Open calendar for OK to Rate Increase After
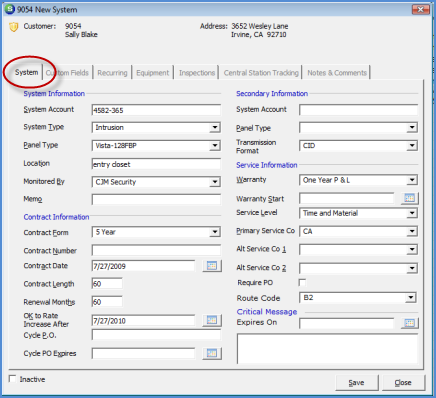436x398 pixels. [212, 320]
